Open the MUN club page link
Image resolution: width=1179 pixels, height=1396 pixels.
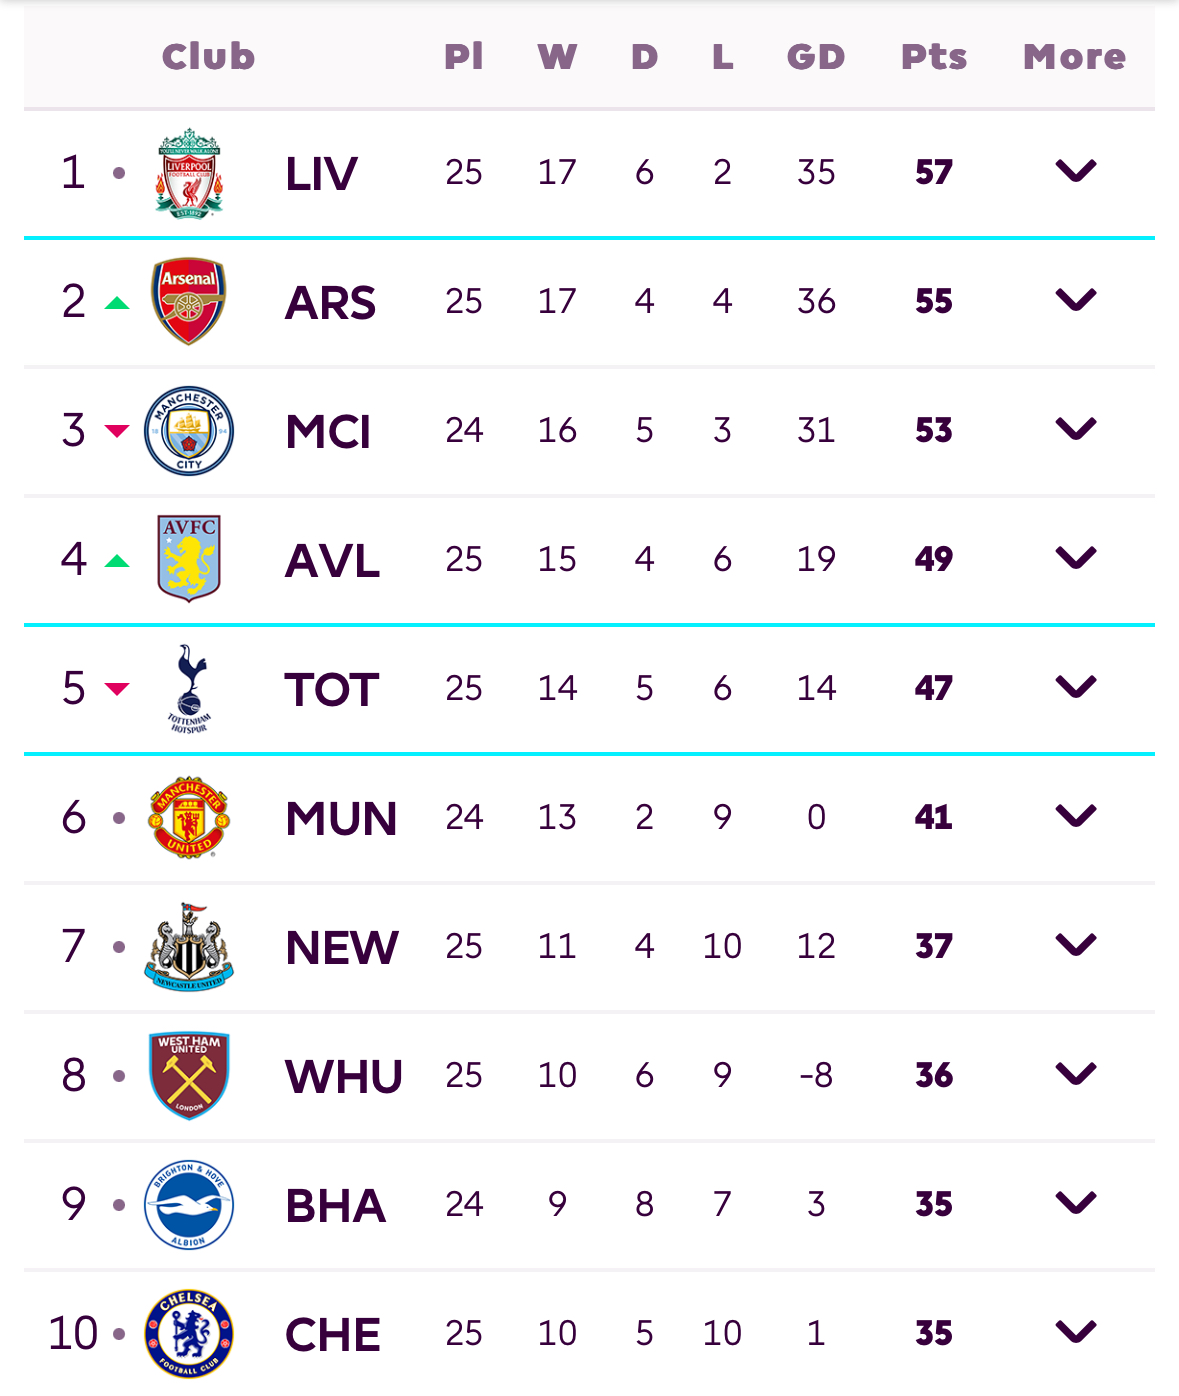(x=340, y=817)
